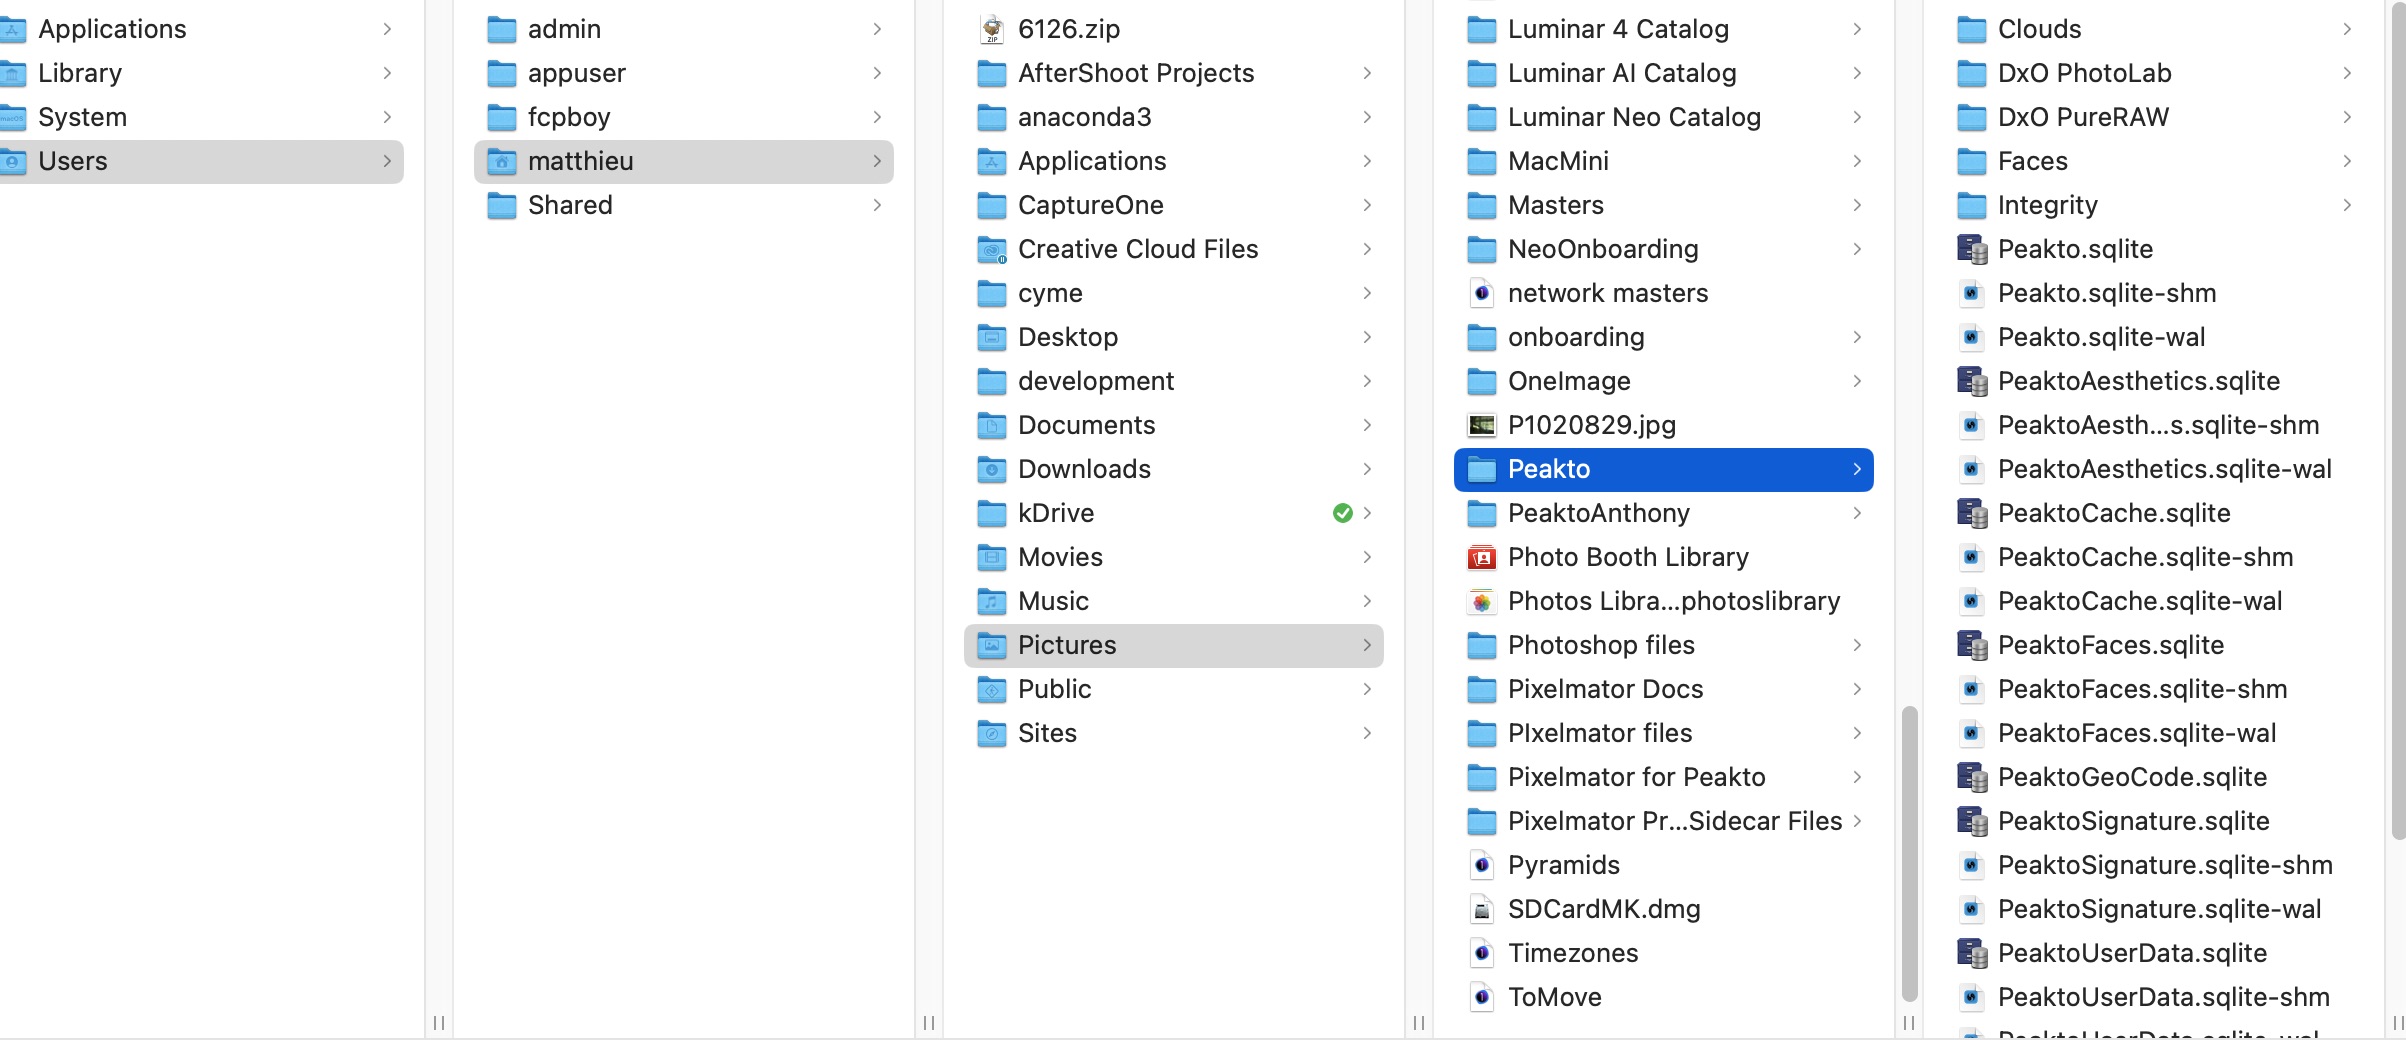Select PeaktoSignature.sqlite-shm file name

coord(2165,865)
